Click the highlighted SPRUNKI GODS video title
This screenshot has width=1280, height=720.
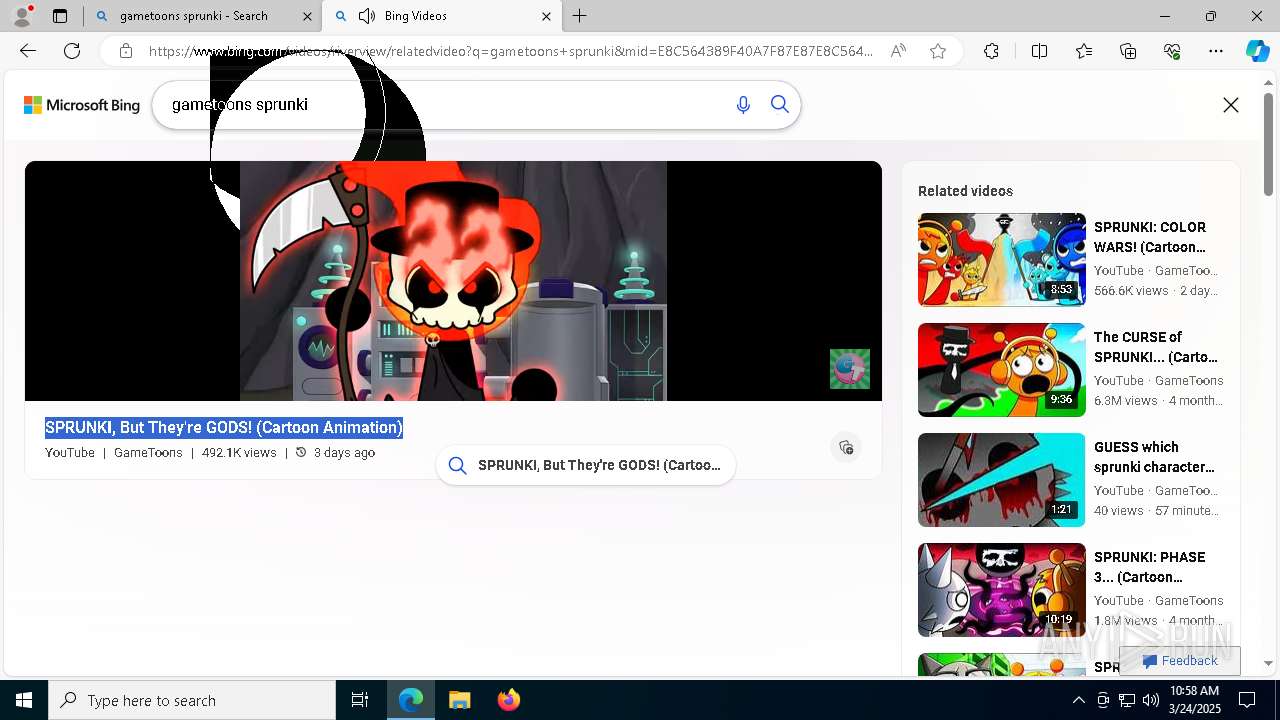[224, 427]
